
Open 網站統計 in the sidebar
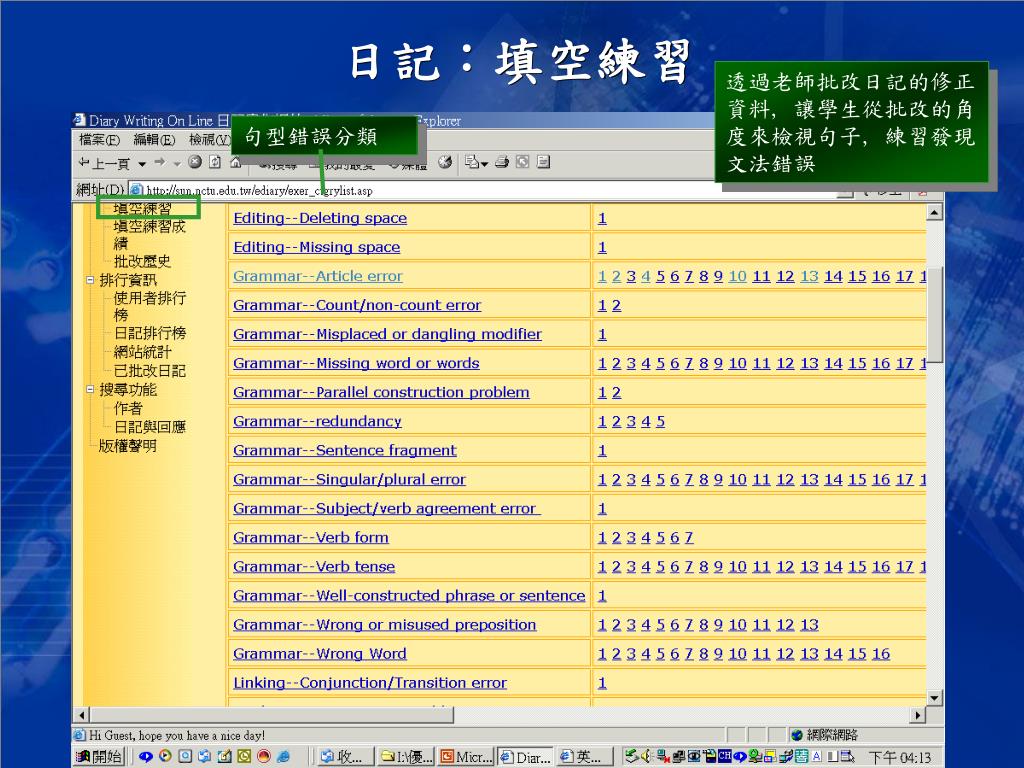click(142, 352)
